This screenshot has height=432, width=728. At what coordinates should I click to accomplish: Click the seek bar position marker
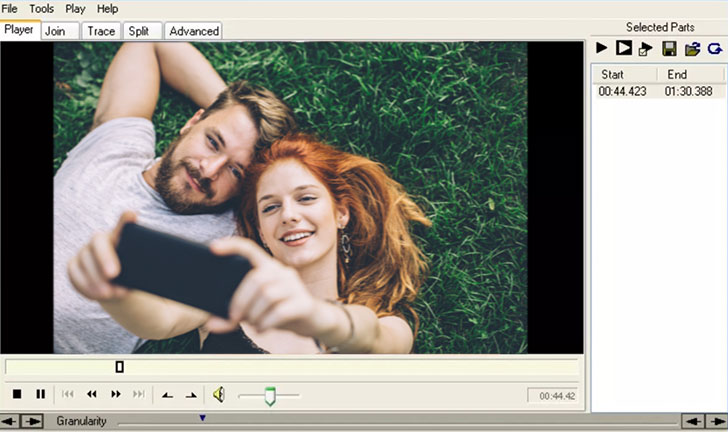(120, 367)
